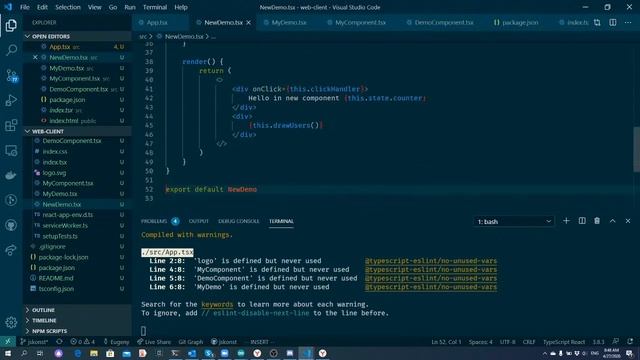Close the terminal panel
The height and width of the screenshot is (360, 640).
628,221
